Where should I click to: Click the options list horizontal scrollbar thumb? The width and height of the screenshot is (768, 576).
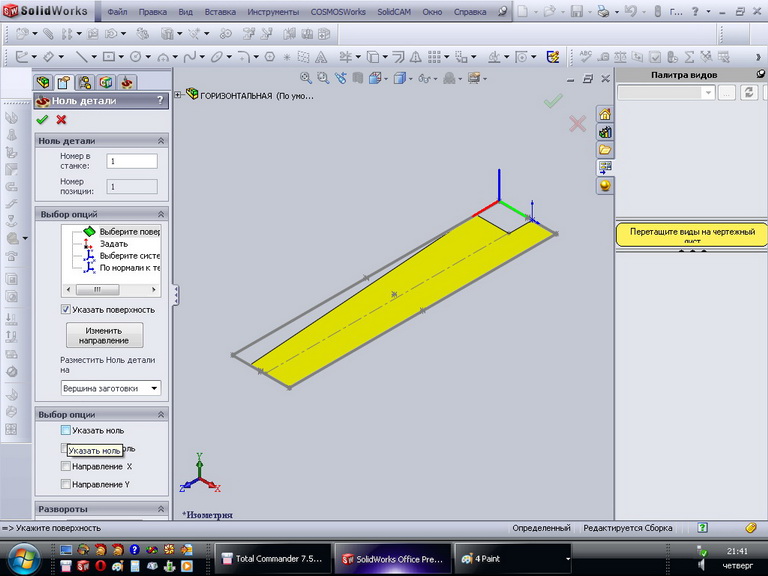97,289
